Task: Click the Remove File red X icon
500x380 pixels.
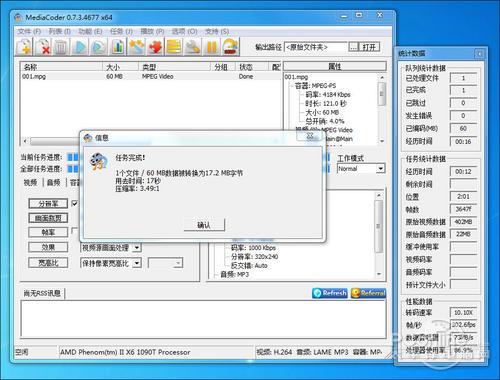Action: pyautogui.click(x=42, y=47)
